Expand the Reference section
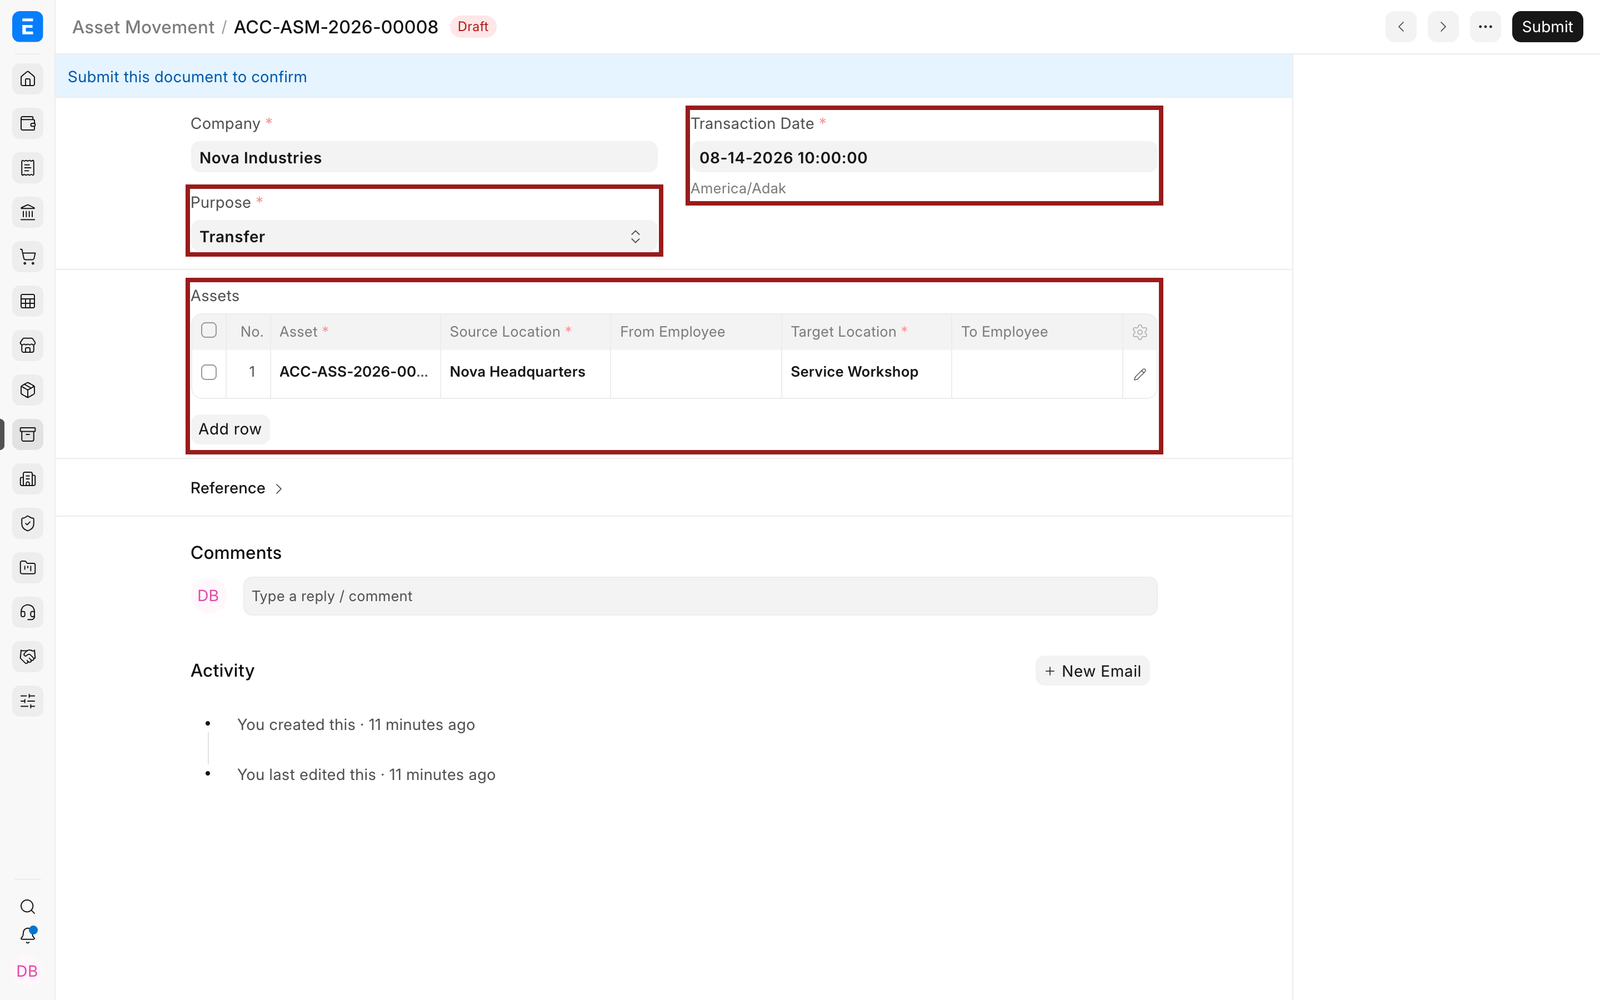1600x1000 pixels. 237,488
